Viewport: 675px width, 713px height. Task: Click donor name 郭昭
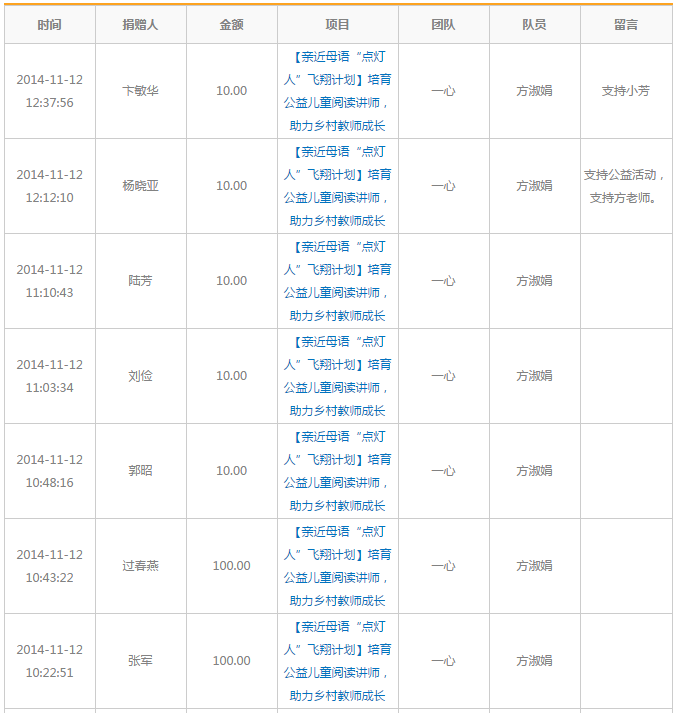[140, 471]
